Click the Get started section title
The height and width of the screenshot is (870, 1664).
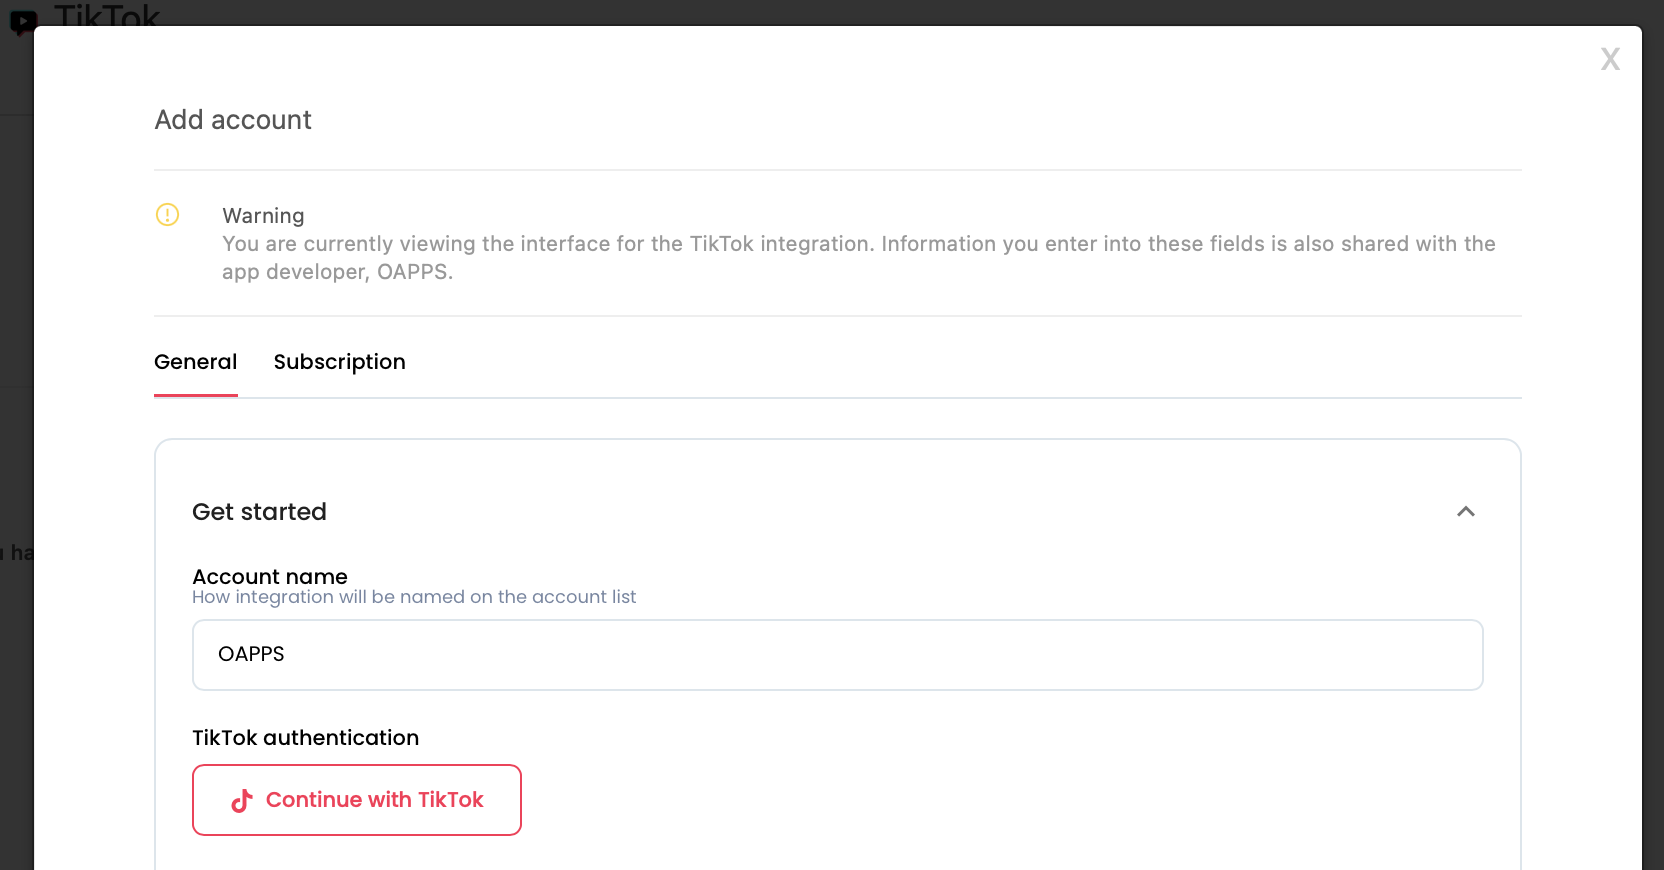[259, 512]
